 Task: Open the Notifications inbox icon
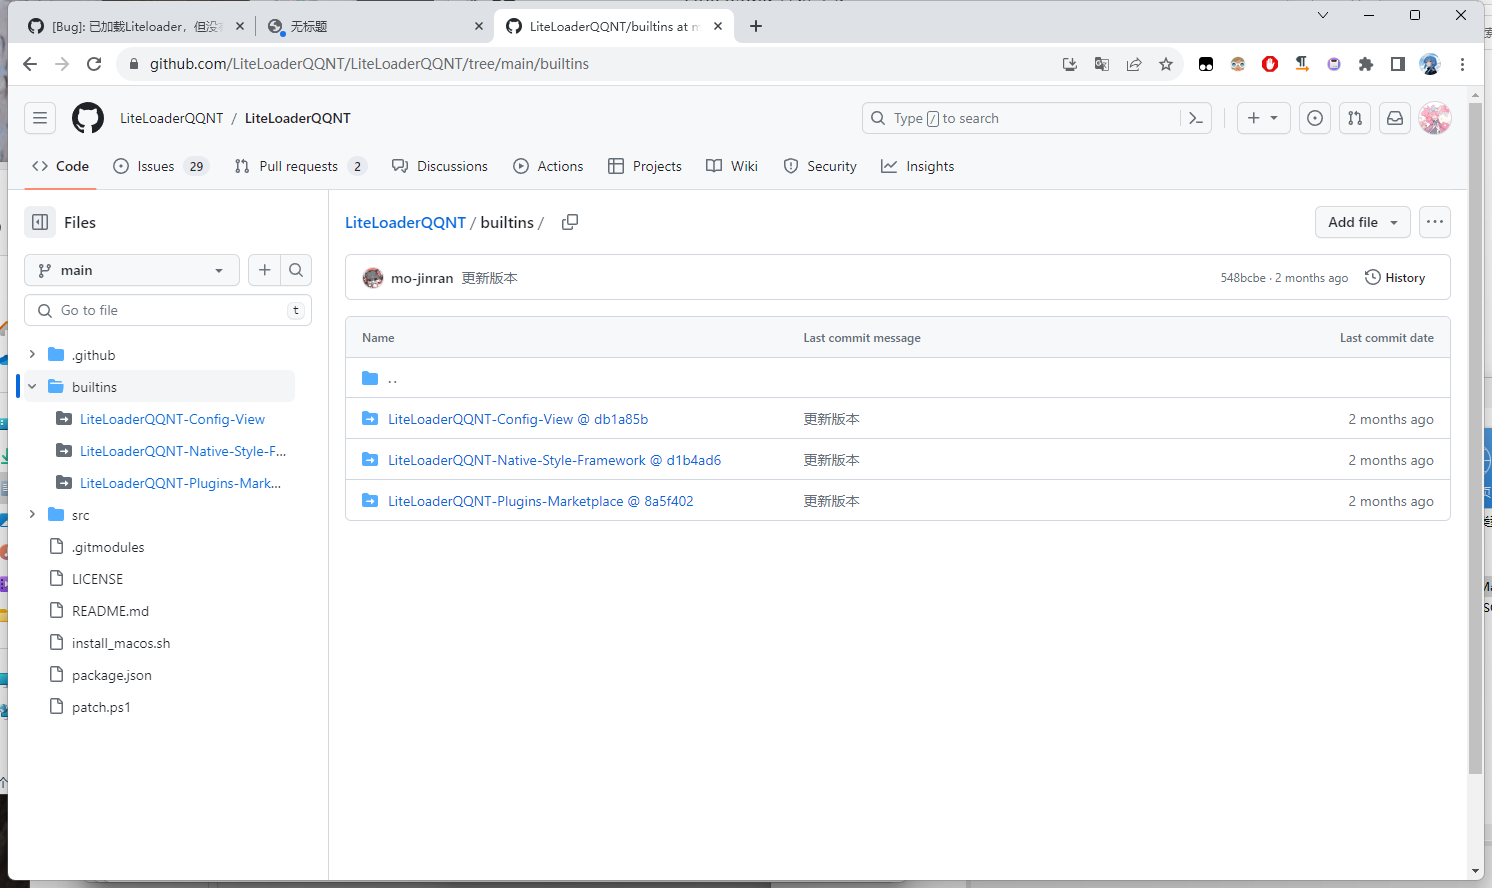1395,118
